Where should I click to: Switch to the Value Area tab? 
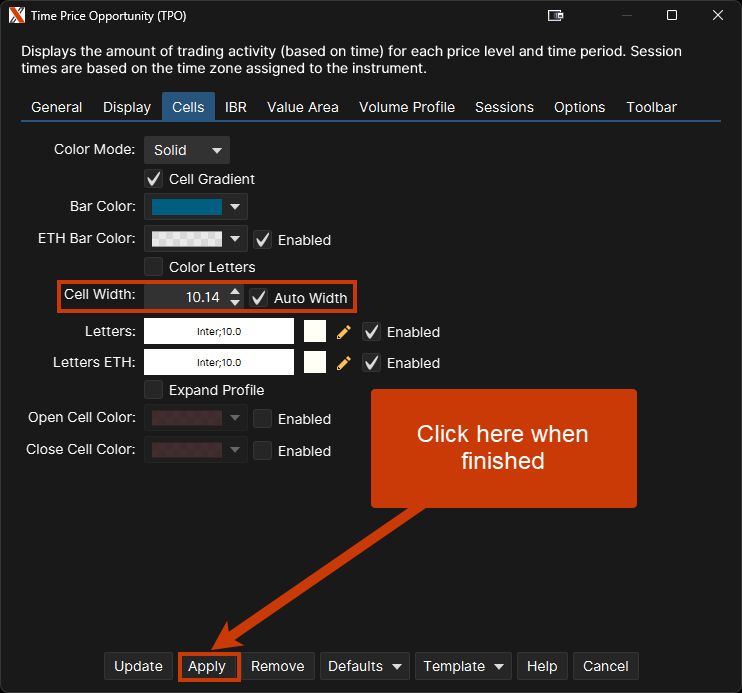click(302, 107)
